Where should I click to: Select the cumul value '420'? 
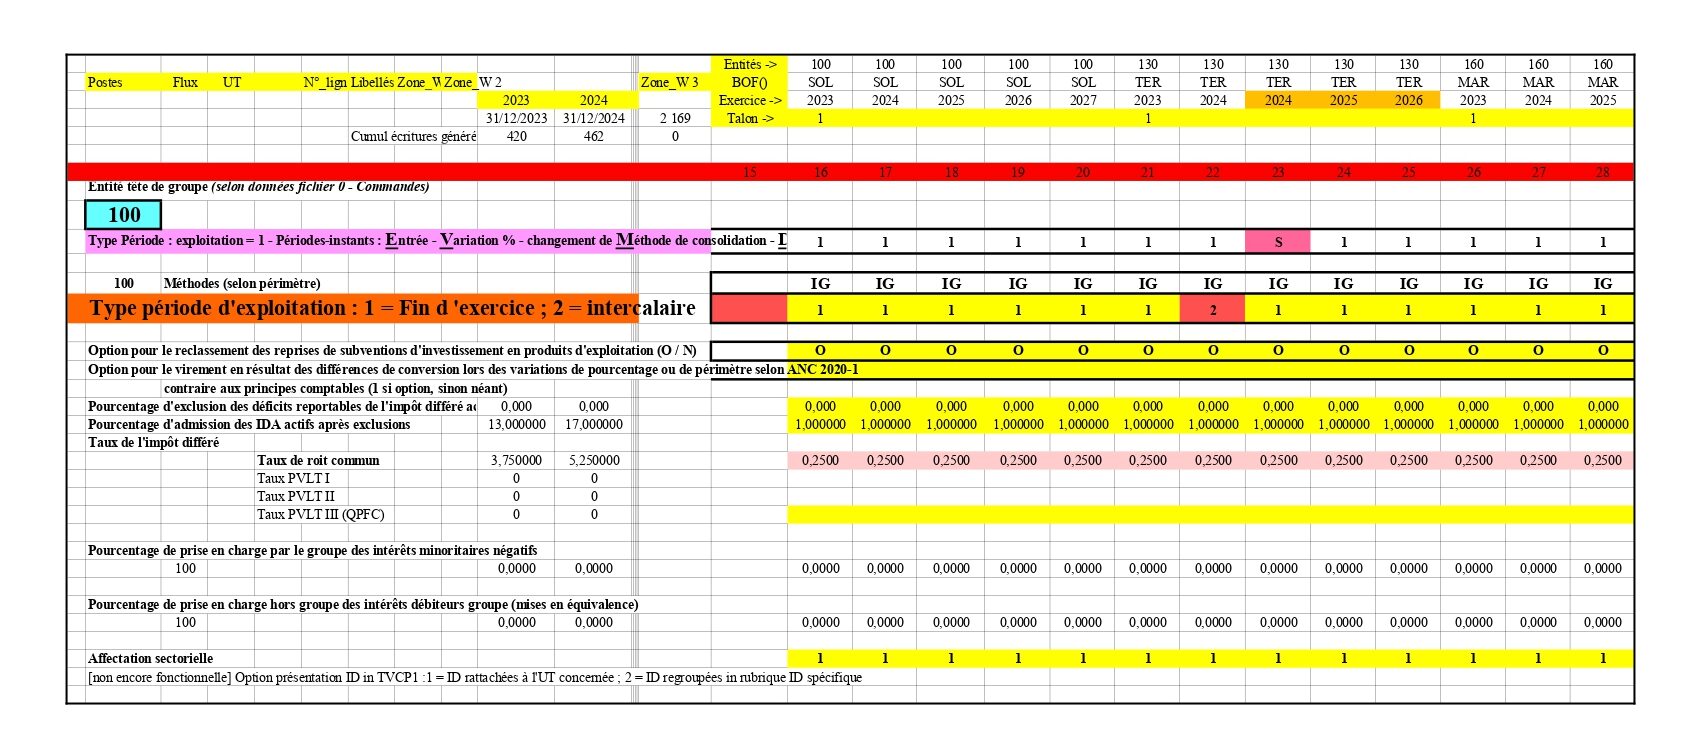coord(516,136)
